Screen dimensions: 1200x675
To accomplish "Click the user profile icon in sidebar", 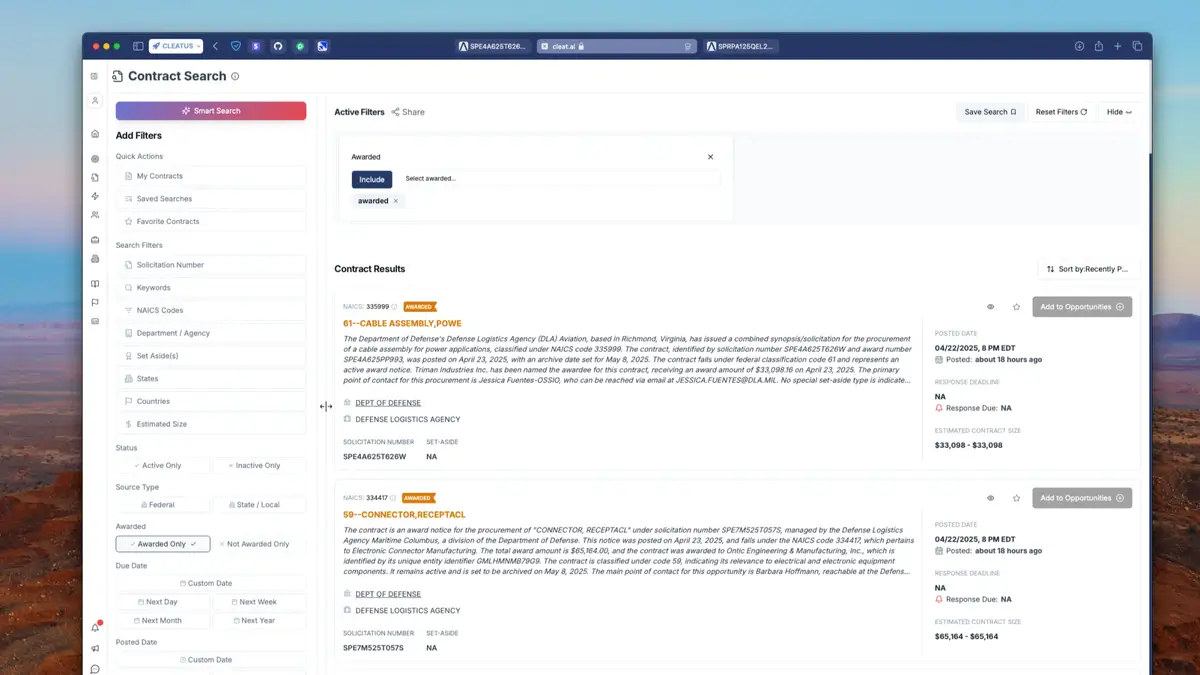I will [95, 101].
